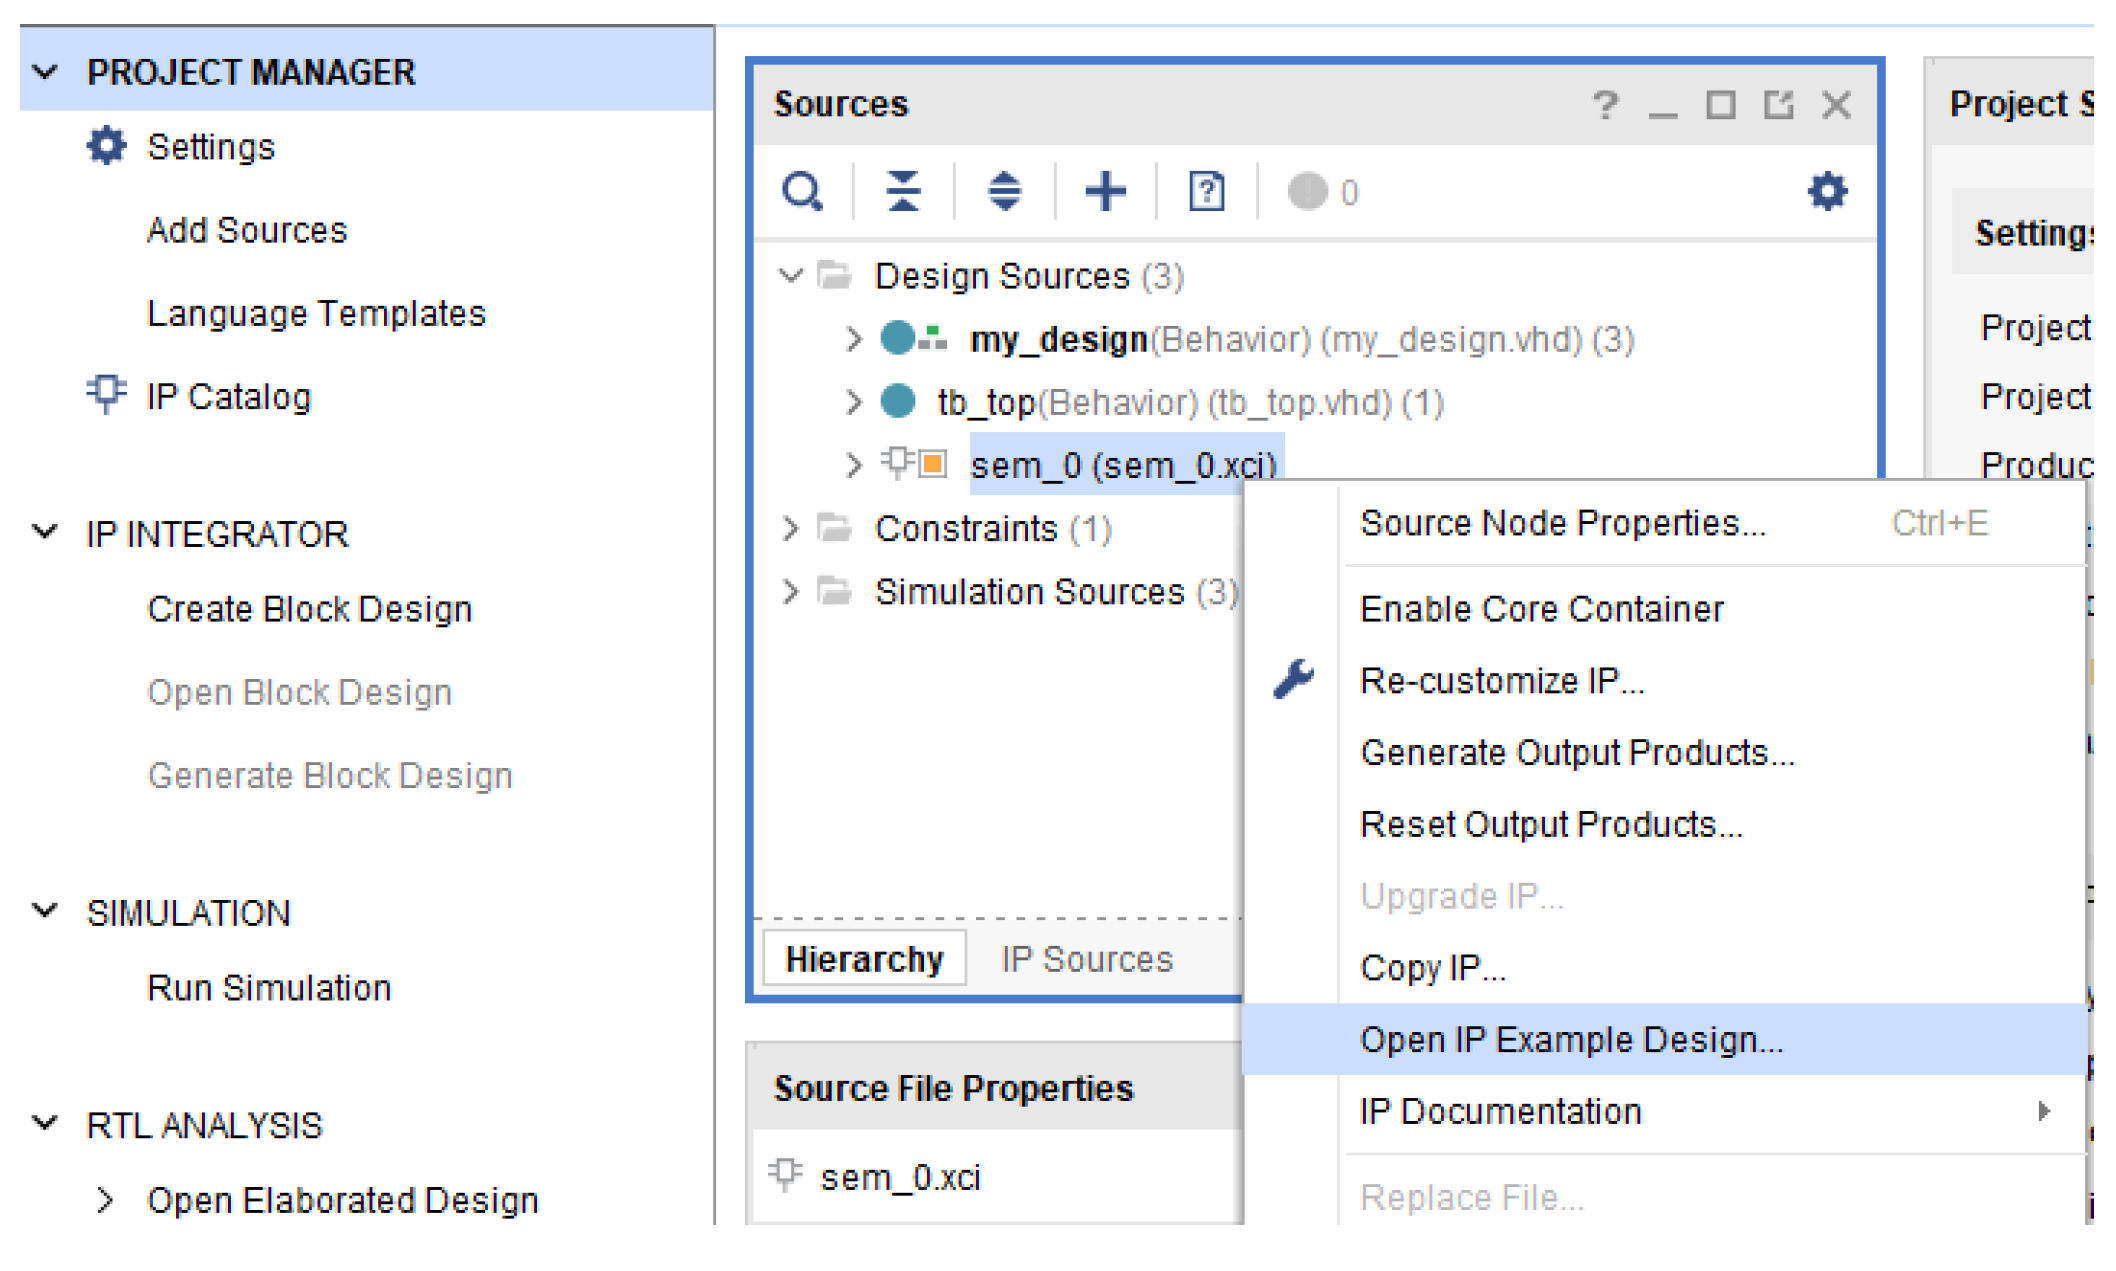Open the Settings item with the gear icon
The height and width of the screenshot is (1271, 2116).
click(210, 147)
